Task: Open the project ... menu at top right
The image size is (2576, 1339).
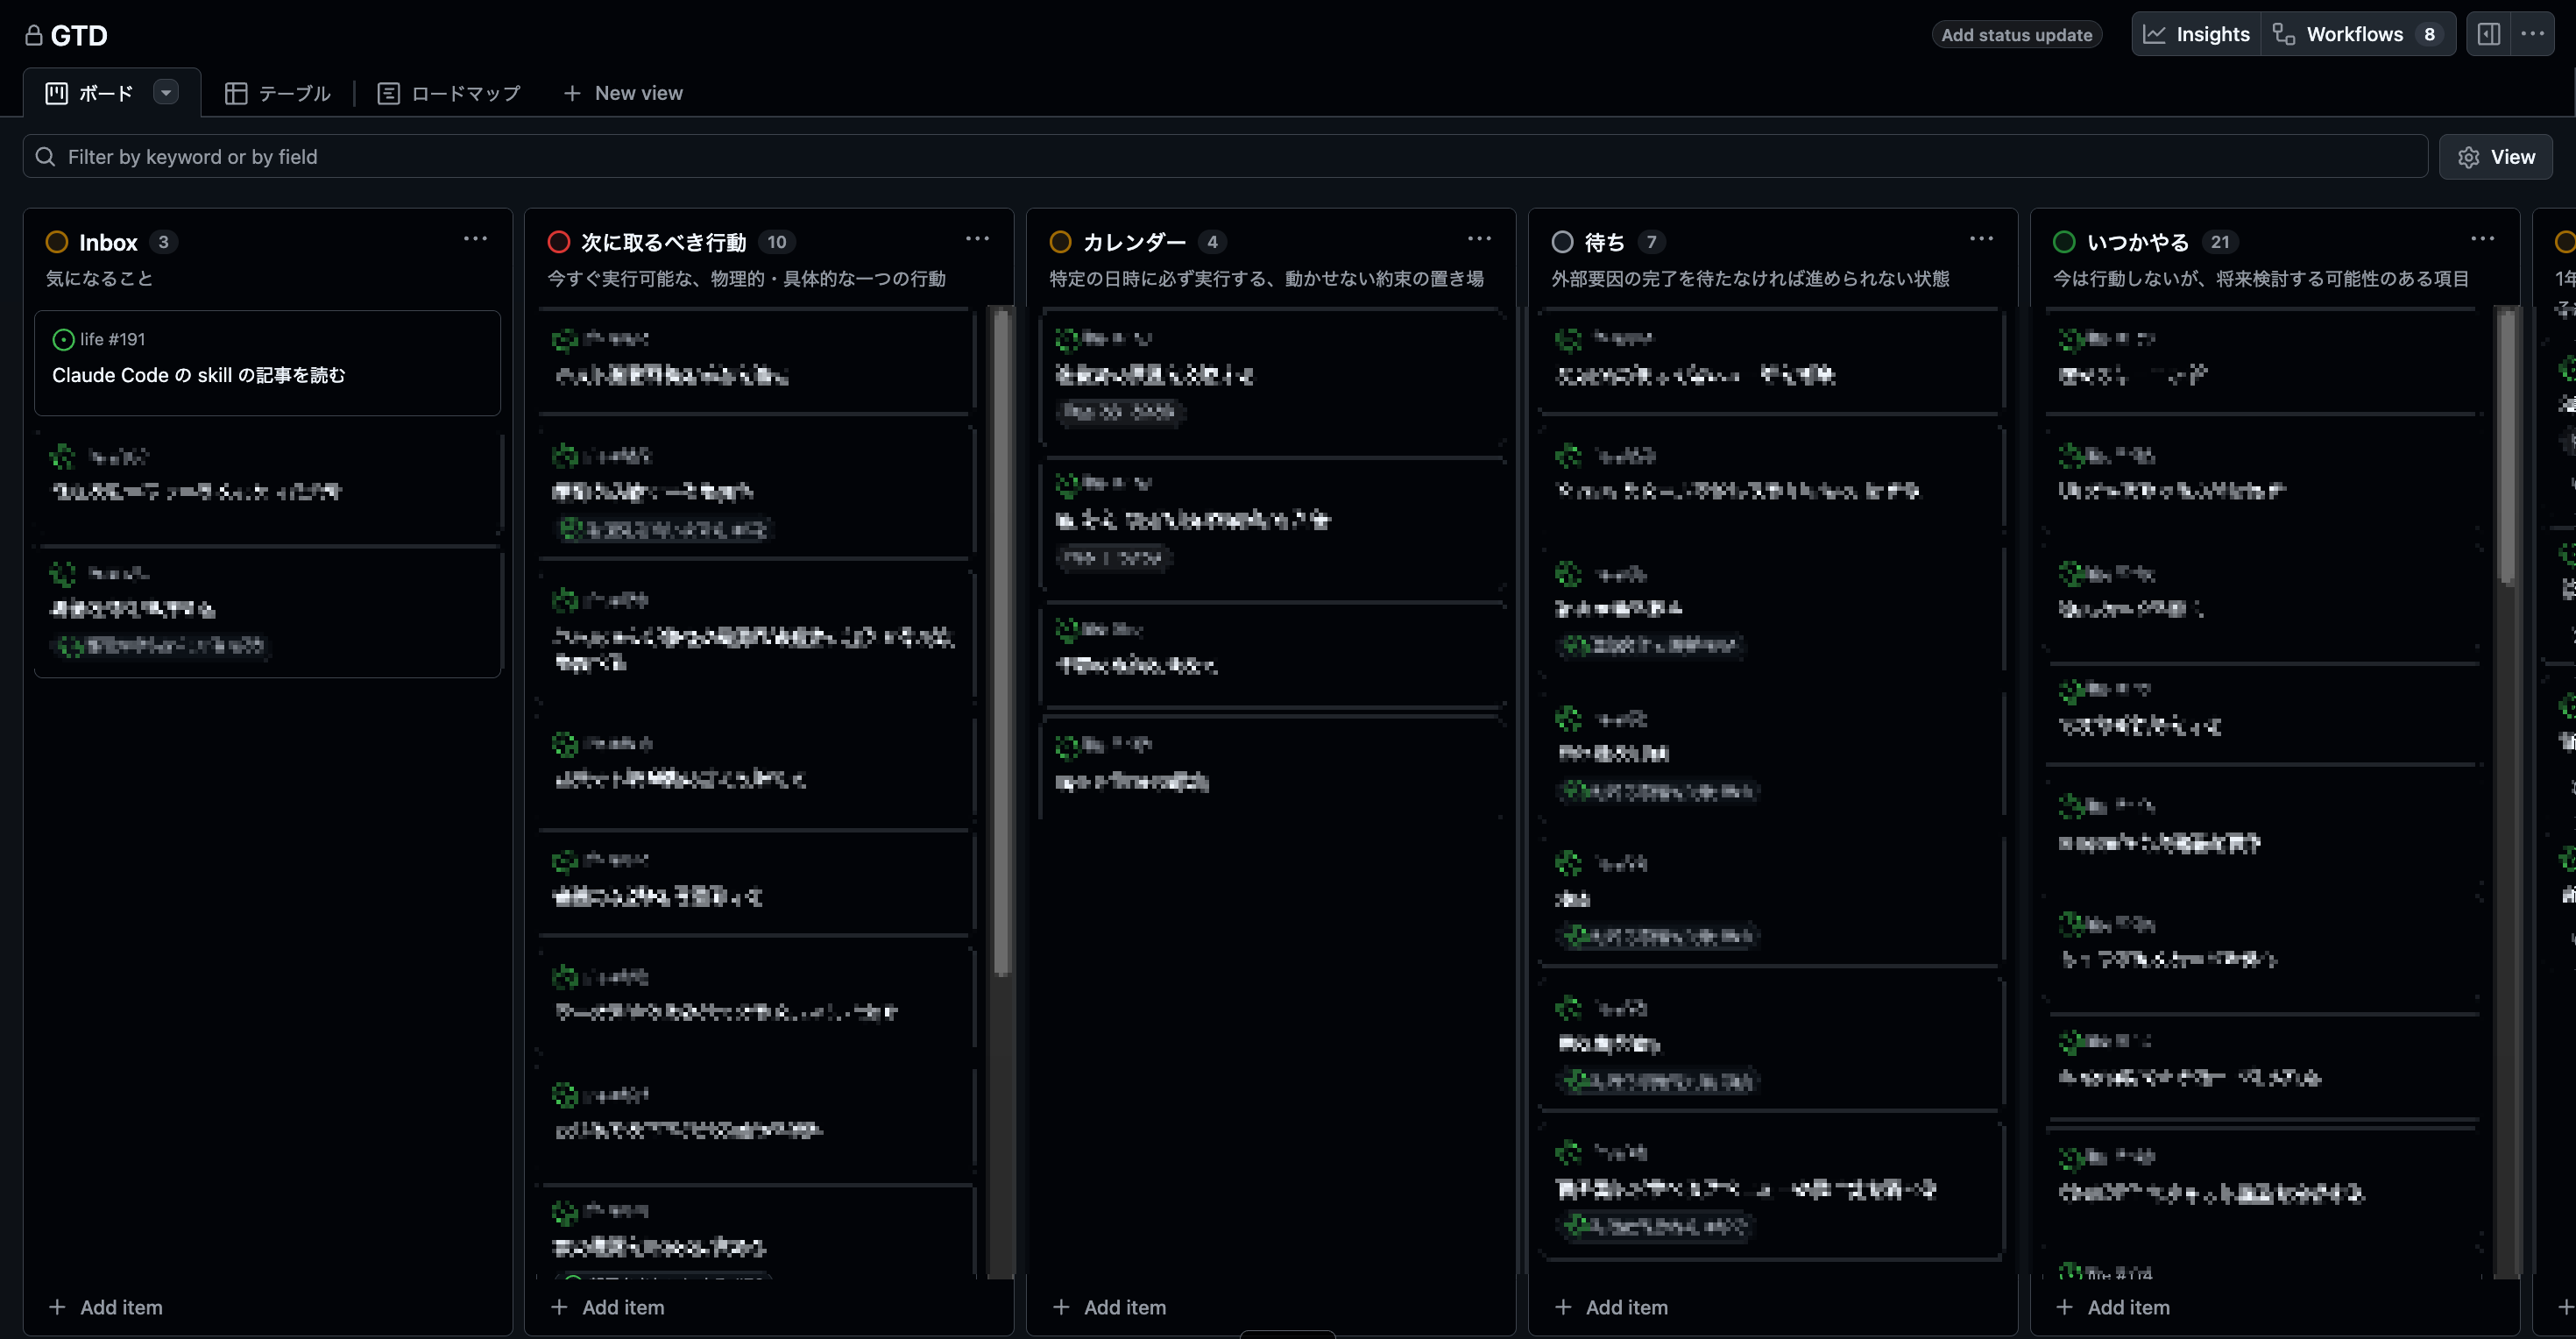Action: point(2536,33)
